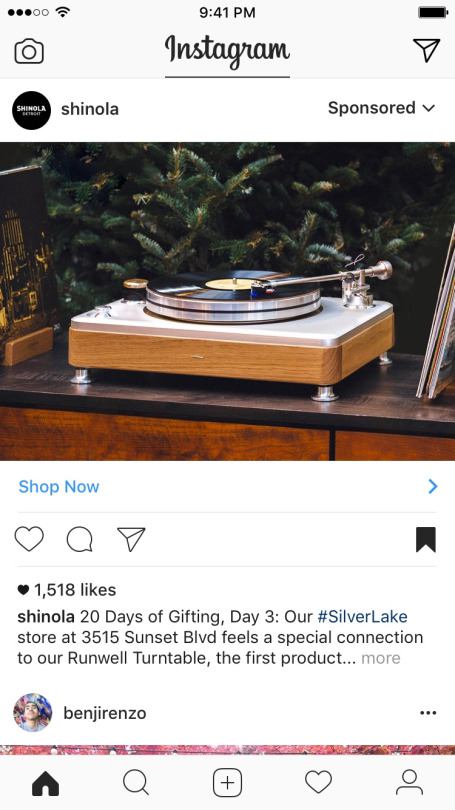455x810 pixels.
Task: Toggle the bookmark save icon
Action: [426, 539]
